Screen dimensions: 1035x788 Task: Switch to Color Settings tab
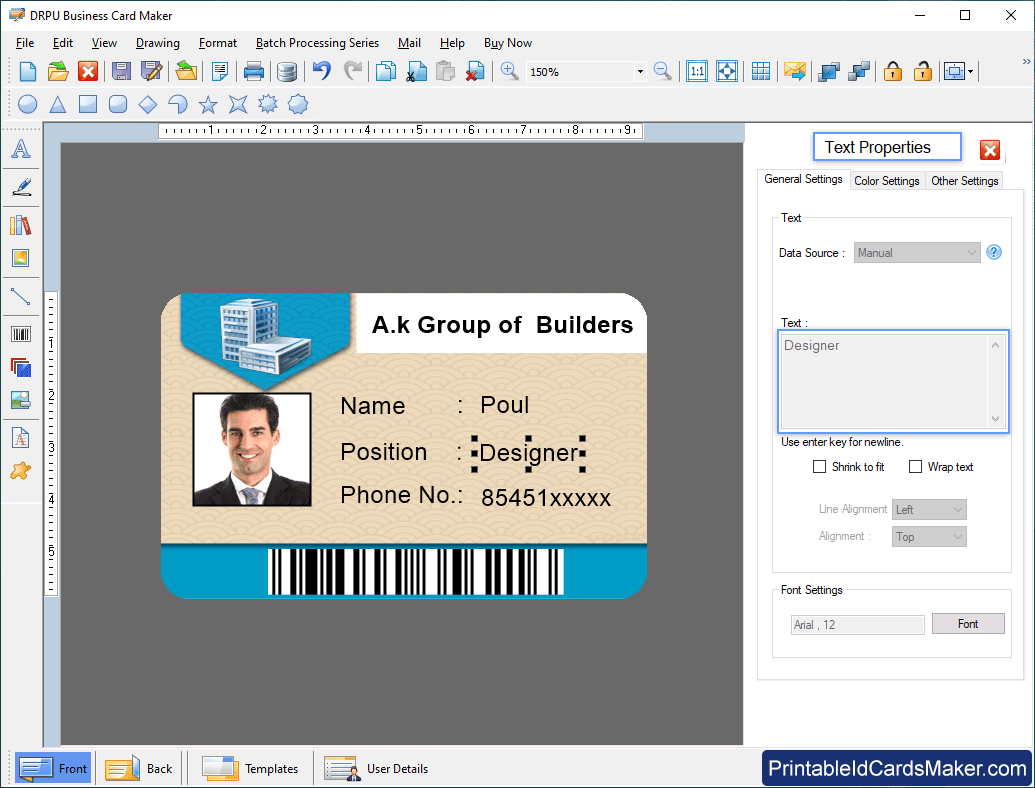pos(886,181)
